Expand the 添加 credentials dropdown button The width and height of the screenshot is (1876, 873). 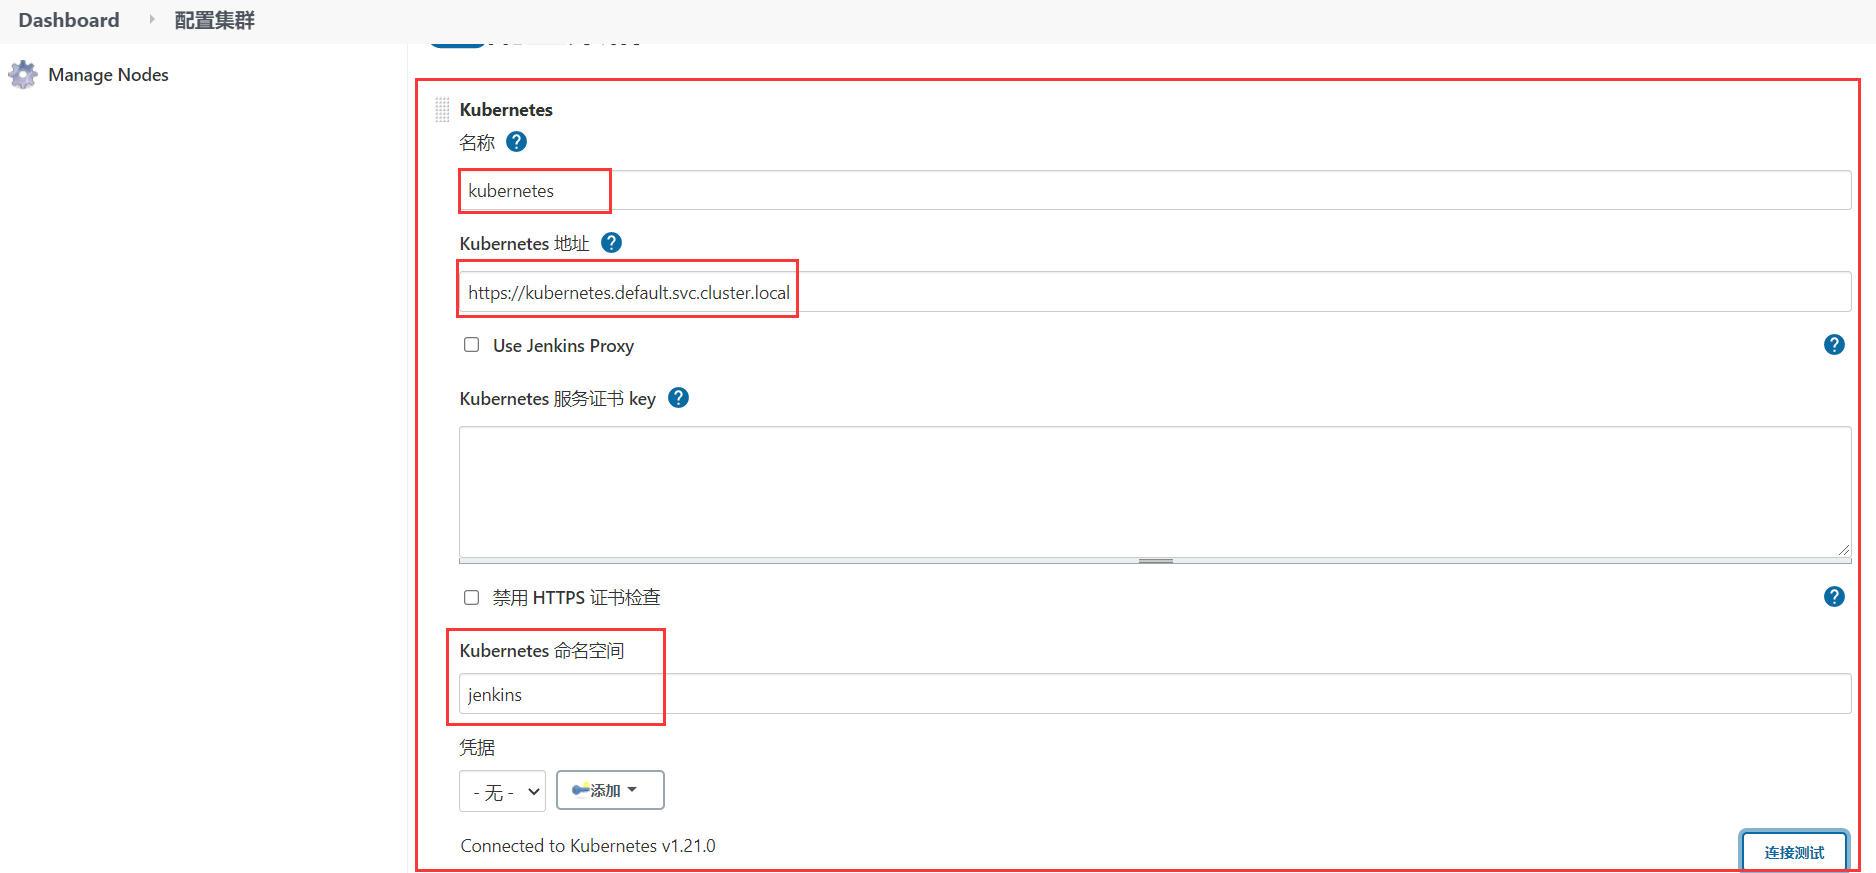click(x=610, y=790)
